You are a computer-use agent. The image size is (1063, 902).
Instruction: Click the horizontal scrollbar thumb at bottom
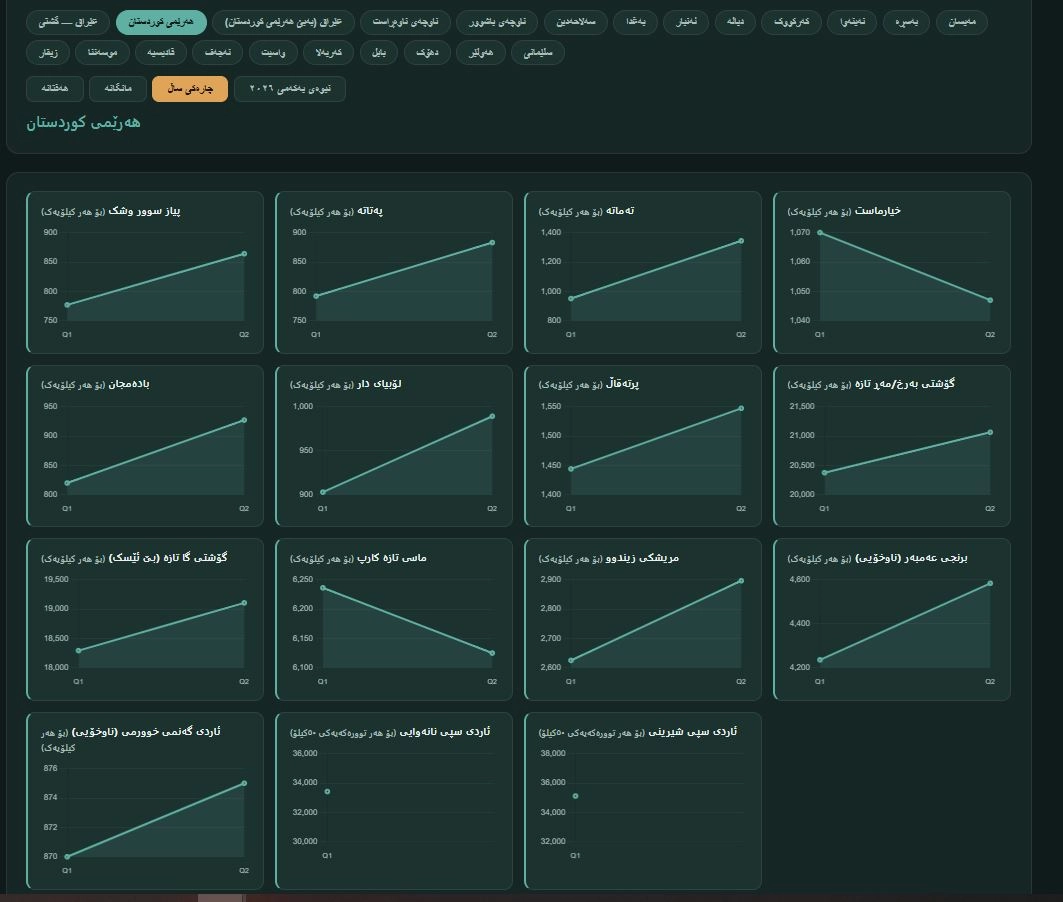tap(220, 898)
